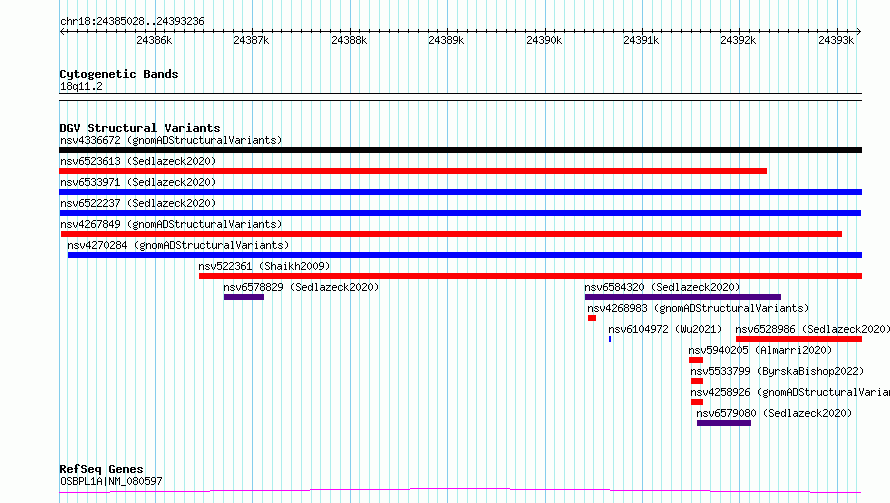Viewport: 890px width, 503px height.
Task: Select the nsv6522237 blue variant bar
Action: point(460,213)
